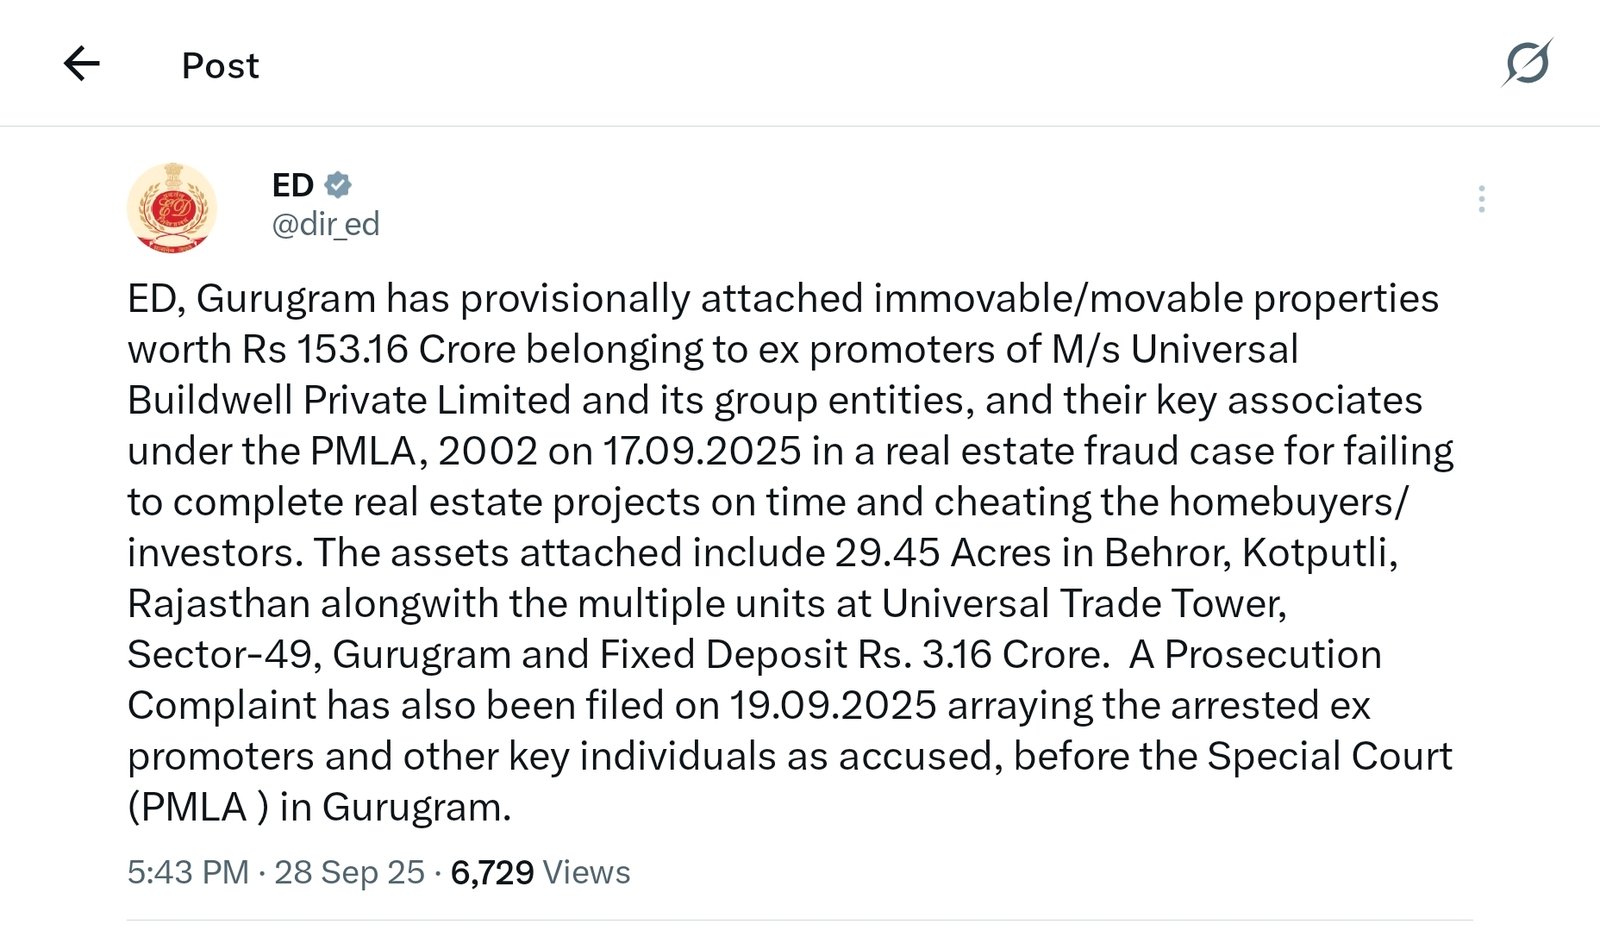This screenshot has width=1600, height=929.
Task: Click 'Special Court' text in the post
Action: coord(1329,757)
